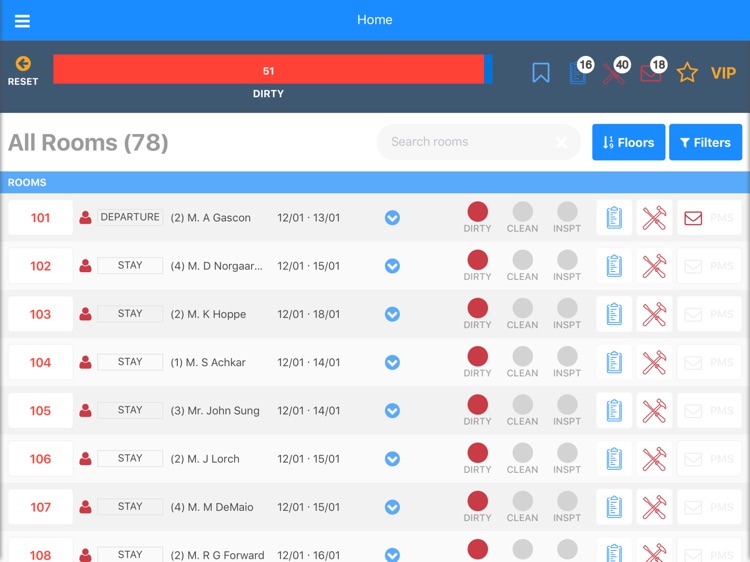Viewport: 750px width, 562px height.
Task: Click the red DIRTY 51 status bar
Action: pyautogui.click(x=268, y=69)
